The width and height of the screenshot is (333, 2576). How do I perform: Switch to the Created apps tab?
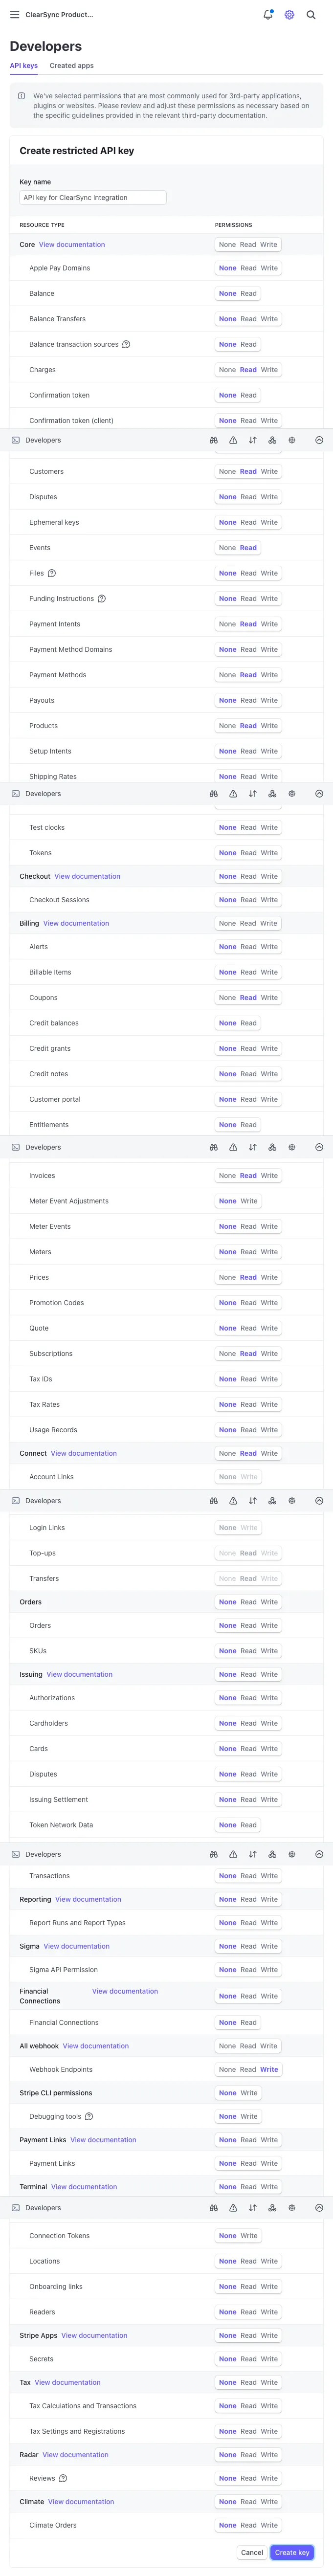(x=72, y=66)
